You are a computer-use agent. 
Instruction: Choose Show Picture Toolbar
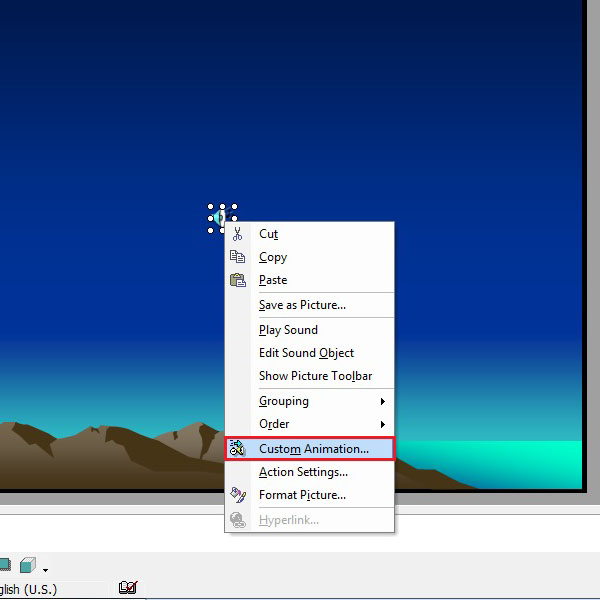[x=309, y=376]
